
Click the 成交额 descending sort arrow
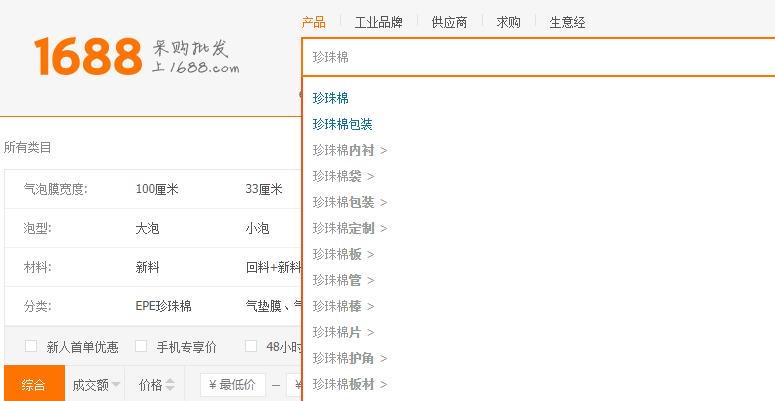coord(116,385)
